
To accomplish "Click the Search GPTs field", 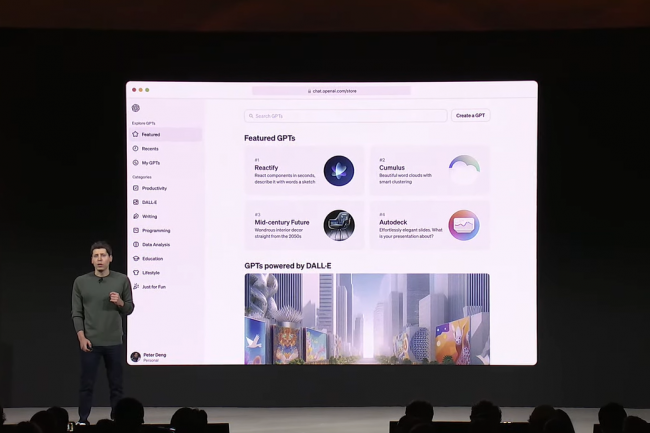I will pyautogui.click(x=346, y=116).
